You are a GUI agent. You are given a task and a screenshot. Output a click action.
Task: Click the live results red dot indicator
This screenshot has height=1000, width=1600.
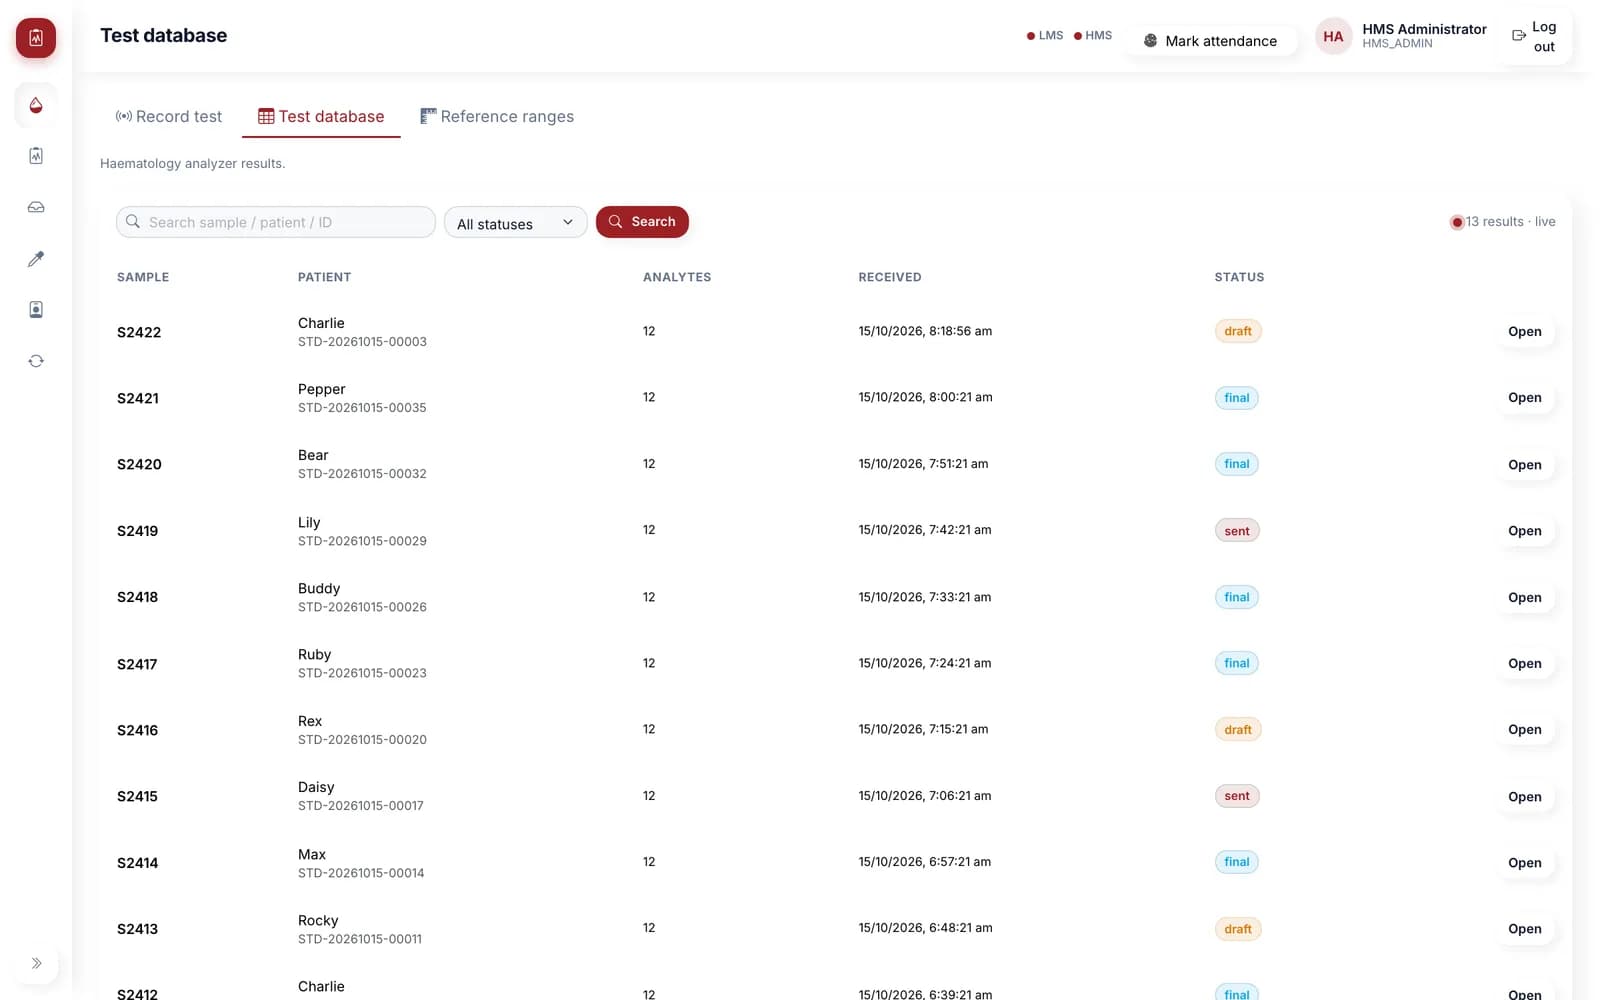click(x=1457, y=222)
